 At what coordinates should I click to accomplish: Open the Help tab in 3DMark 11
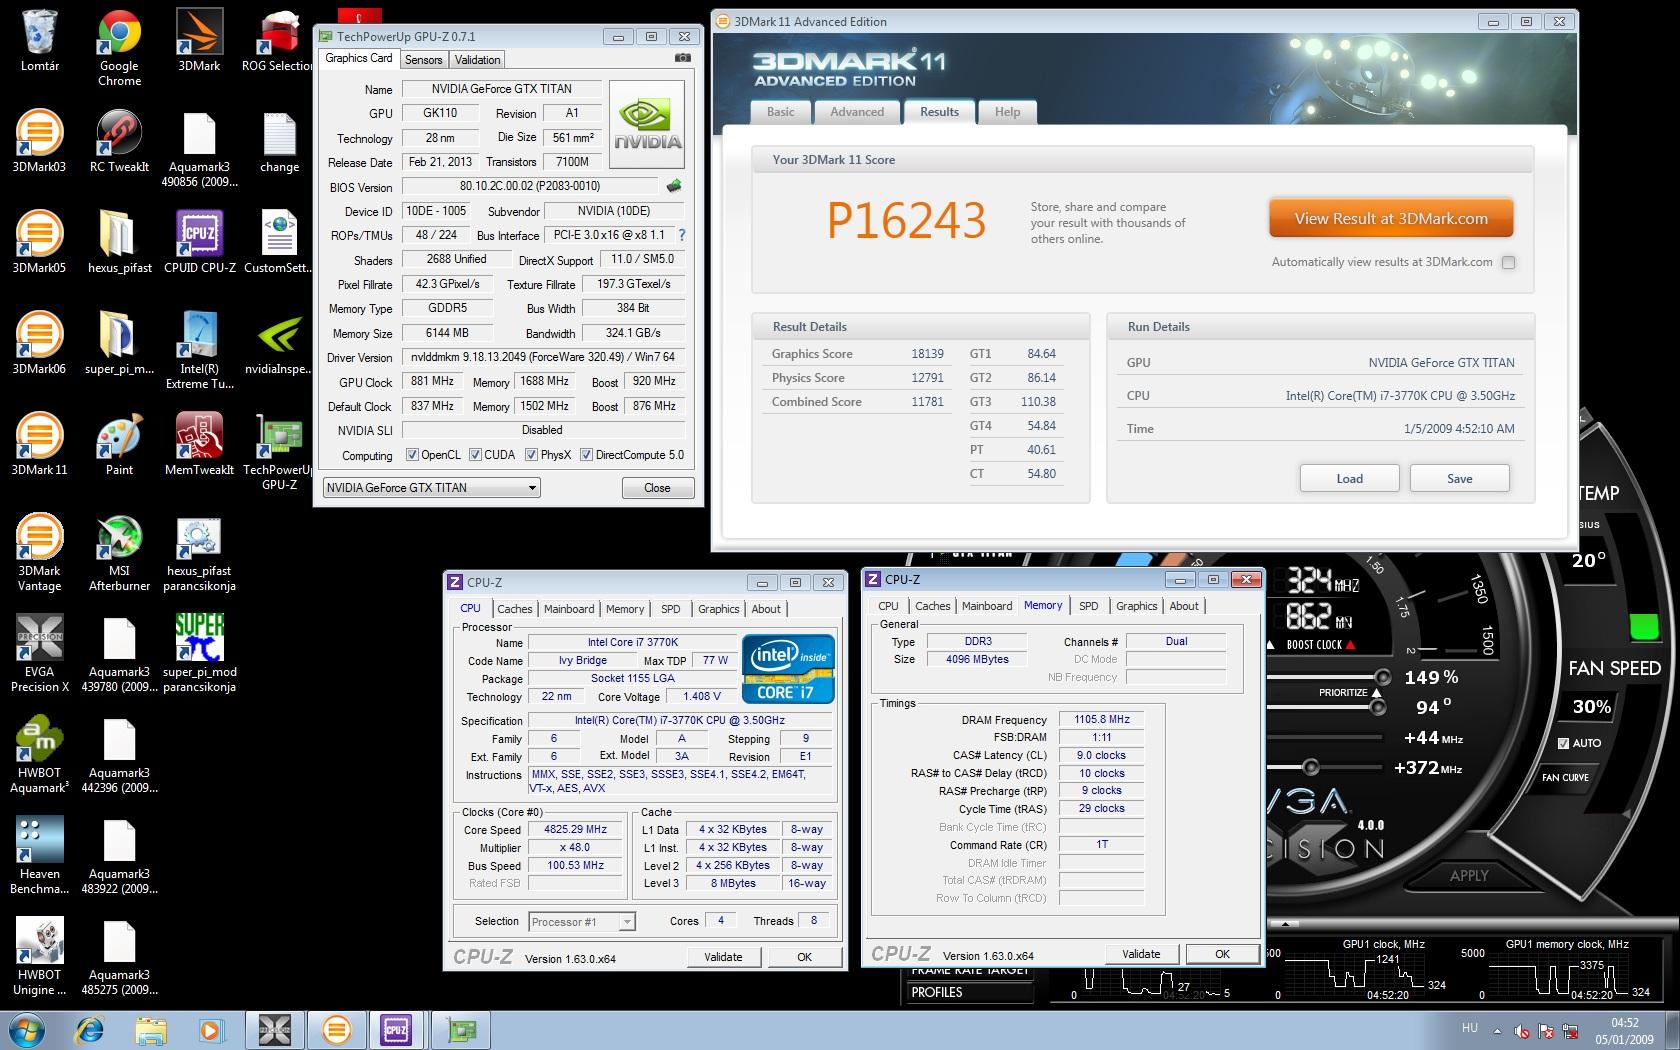pyautogui.click(x=1007, y=112)
